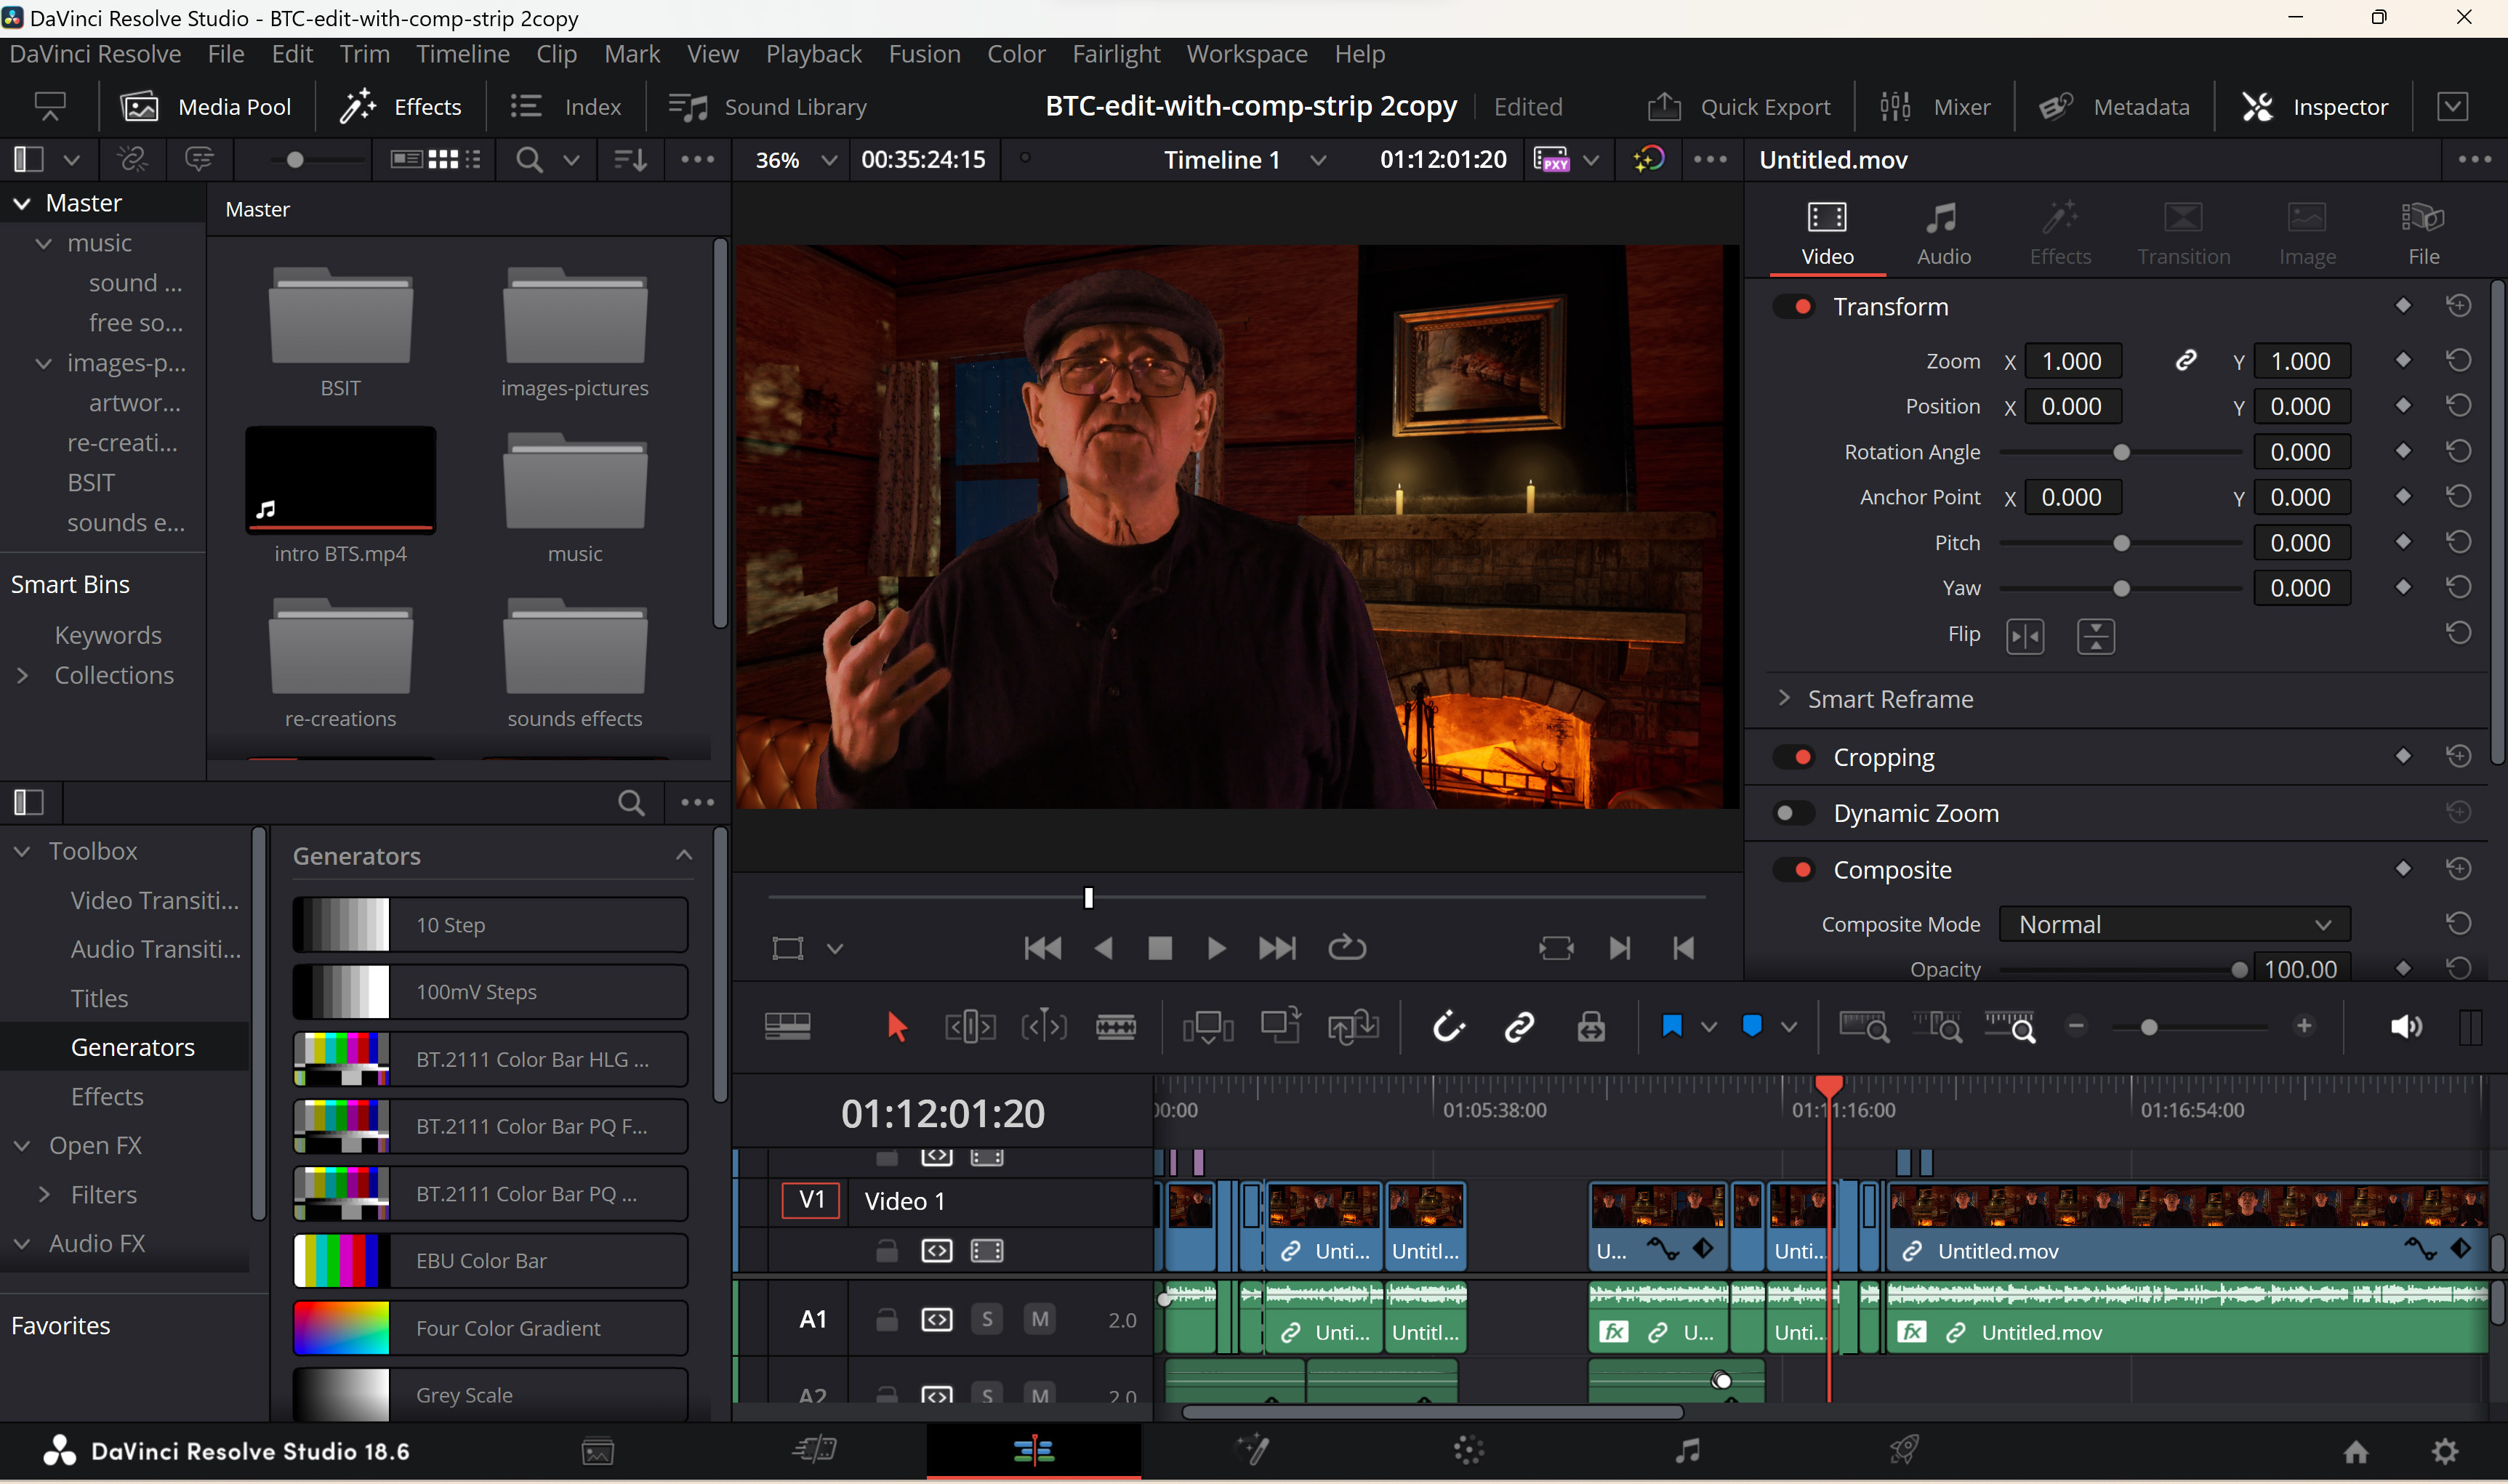Expand Smart Reframe section
This screenshot has height=1484, width=2508.
point(1784,698)
